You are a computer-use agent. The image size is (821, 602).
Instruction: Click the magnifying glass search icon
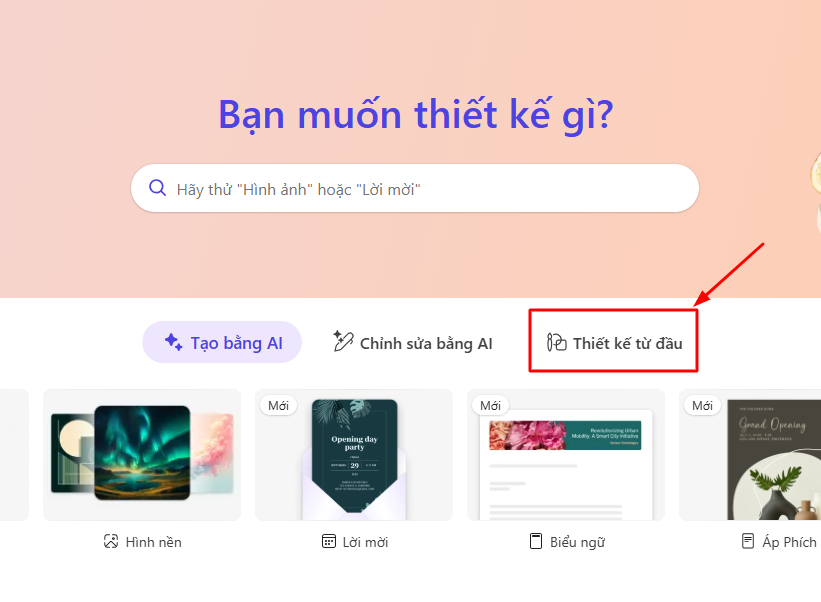point(158,187)
